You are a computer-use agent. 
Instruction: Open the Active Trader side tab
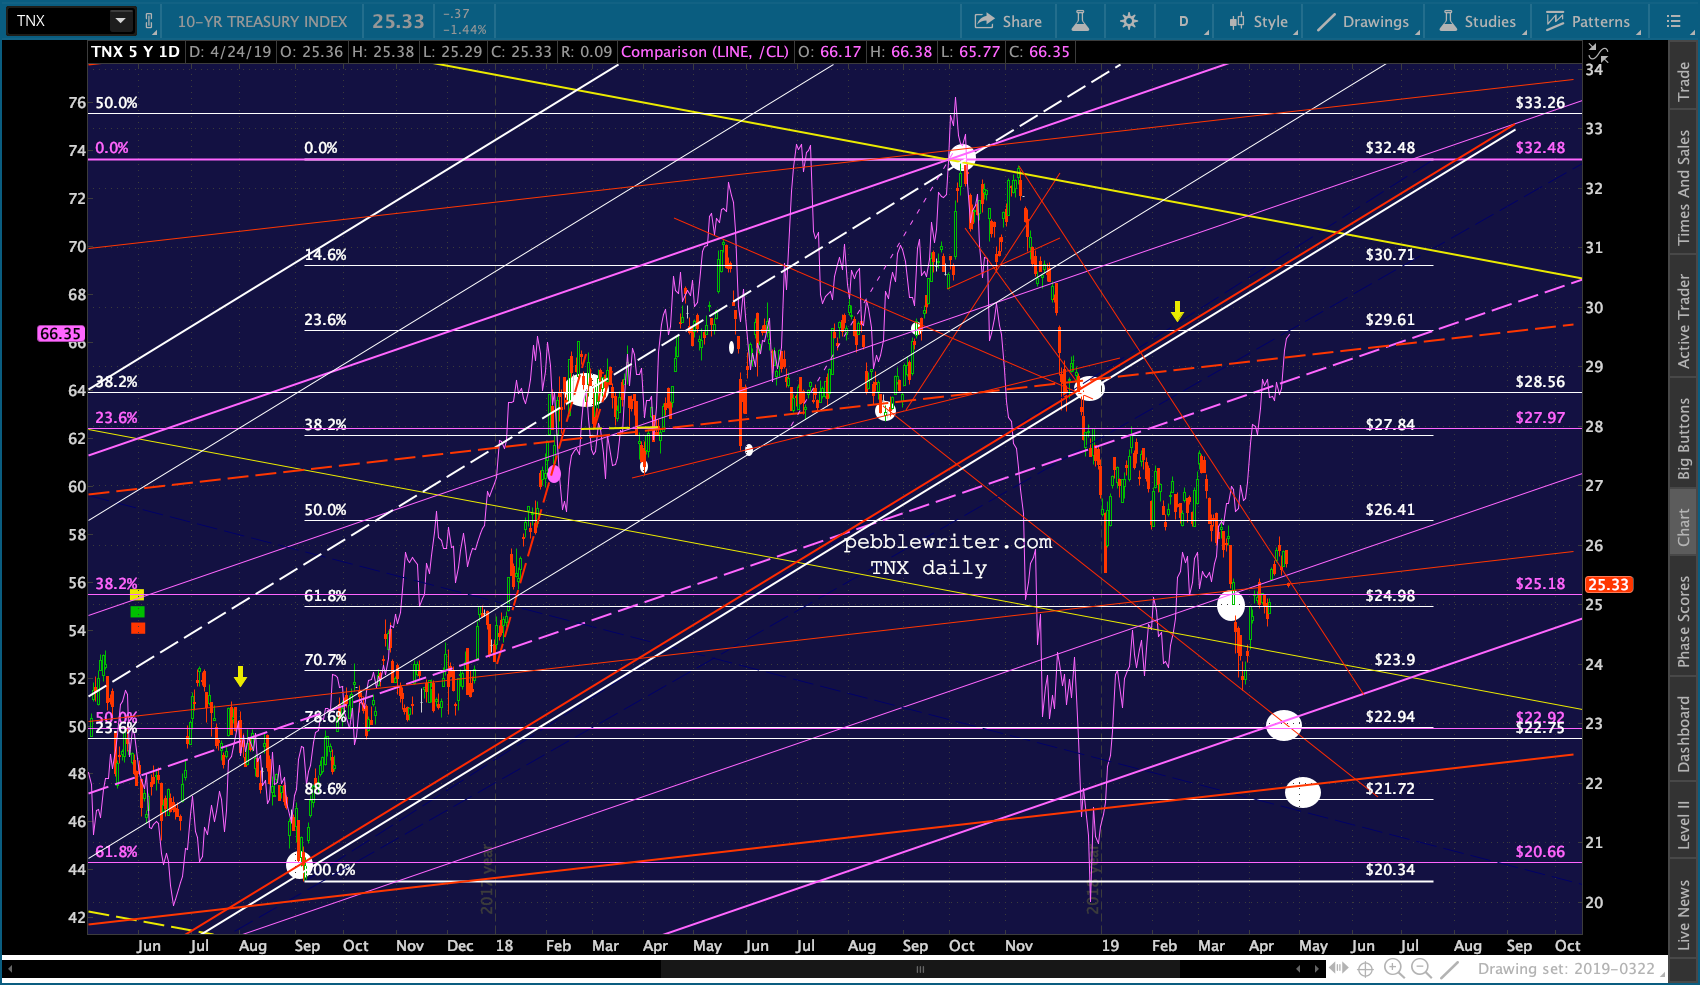1684,322
